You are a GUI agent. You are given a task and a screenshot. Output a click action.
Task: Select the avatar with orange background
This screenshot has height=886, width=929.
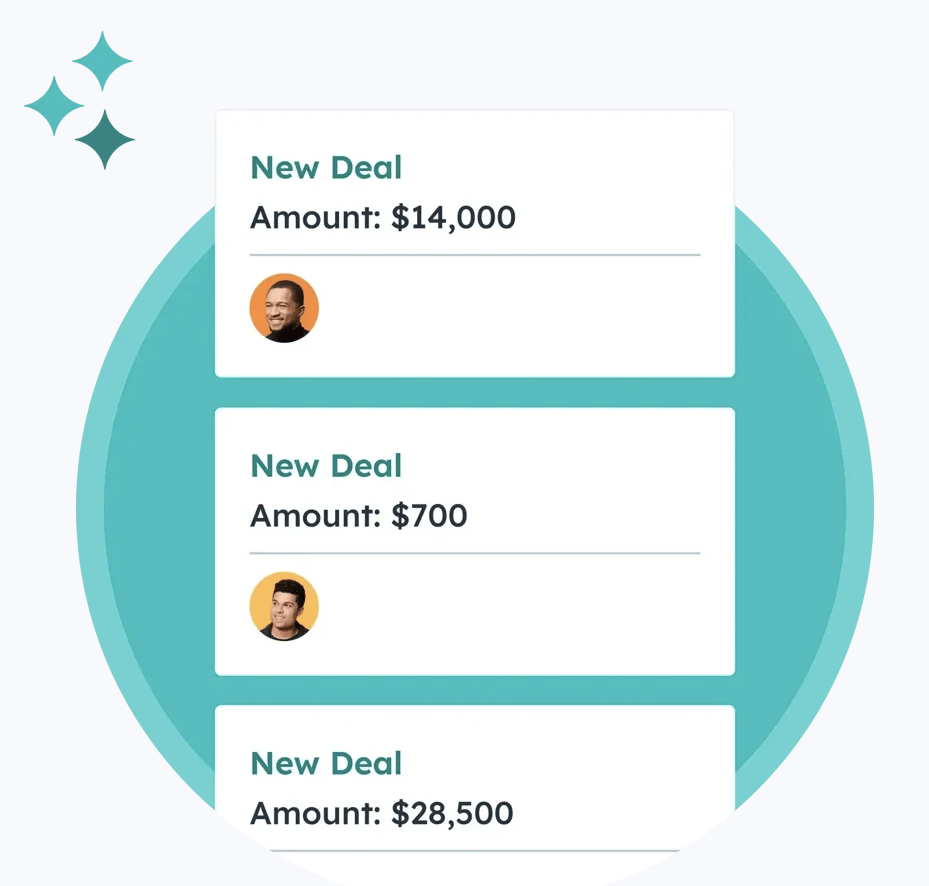[x=284, y=308]
